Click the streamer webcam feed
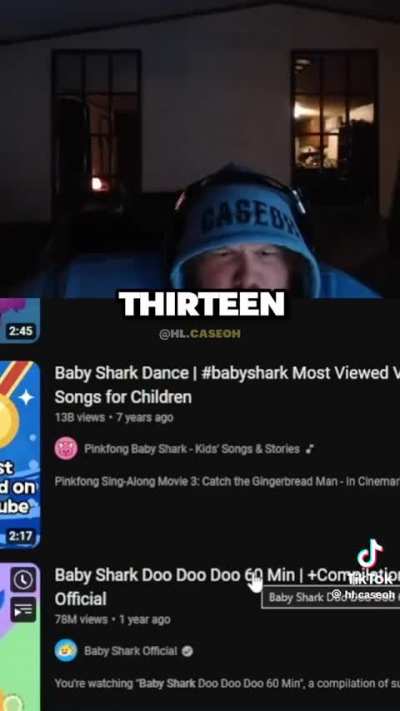This screenshot has height=711, width=400. coord(200,149)
